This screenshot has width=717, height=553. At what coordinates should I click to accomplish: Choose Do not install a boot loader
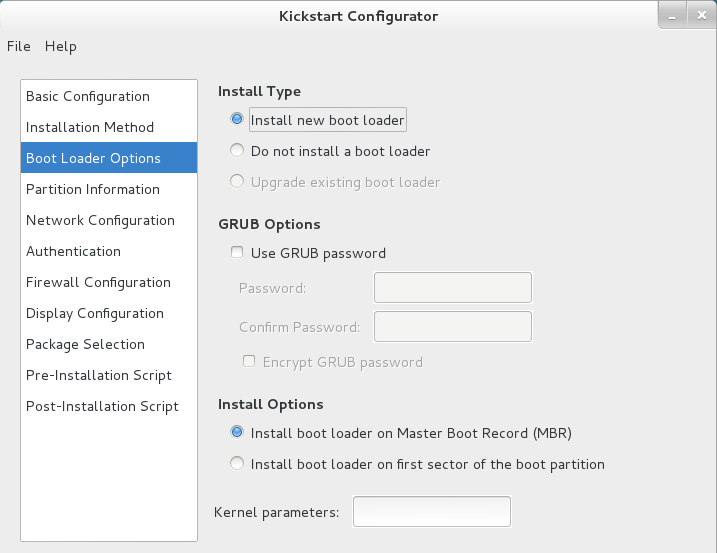point(237,151)
